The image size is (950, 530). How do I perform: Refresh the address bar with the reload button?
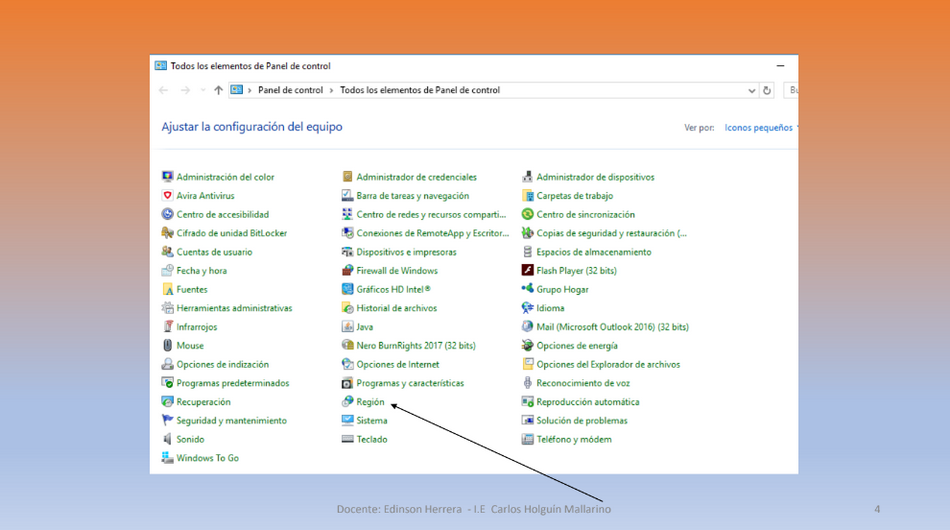click(766, 90)
